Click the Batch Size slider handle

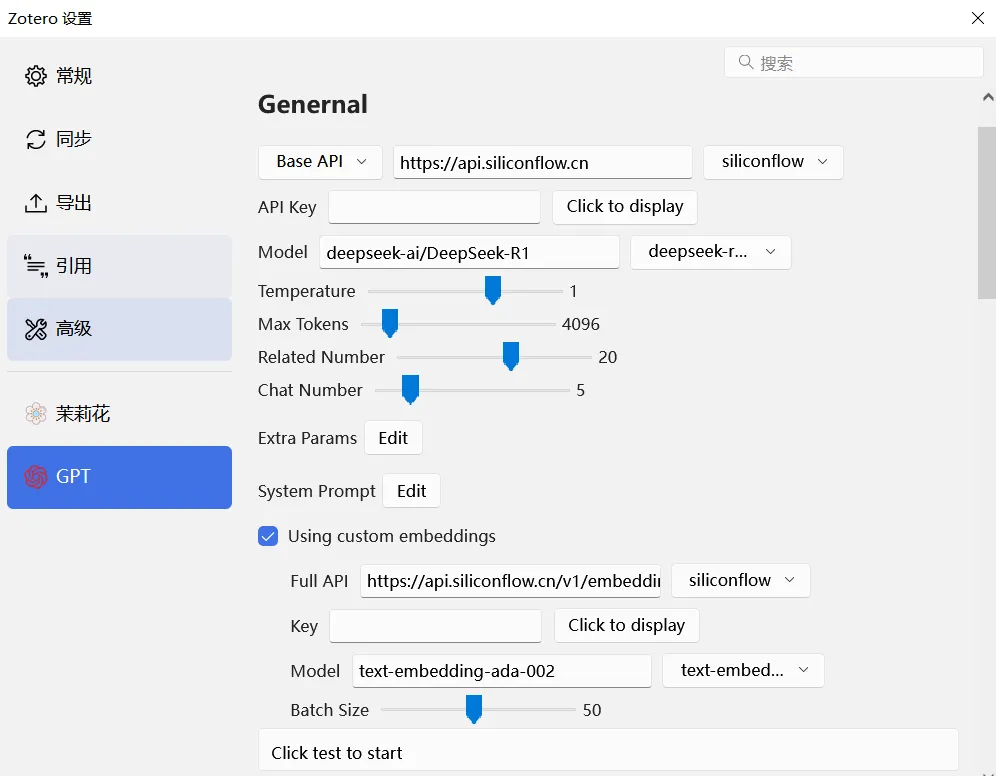coord(474,709)
